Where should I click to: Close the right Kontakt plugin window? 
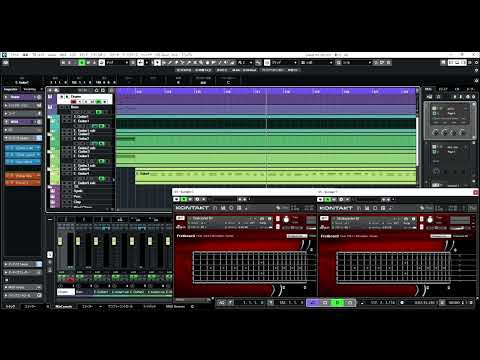(476, 192)
